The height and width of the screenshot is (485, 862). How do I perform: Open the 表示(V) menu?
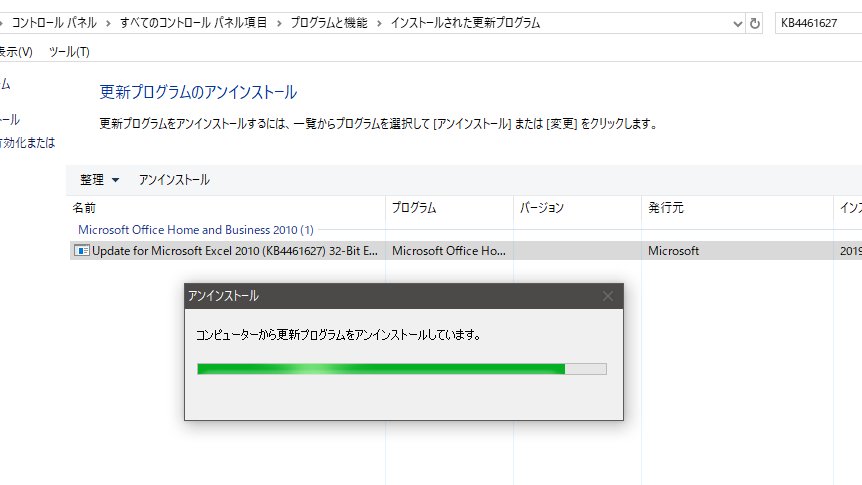pyautogui.click(x=16, y=52)
